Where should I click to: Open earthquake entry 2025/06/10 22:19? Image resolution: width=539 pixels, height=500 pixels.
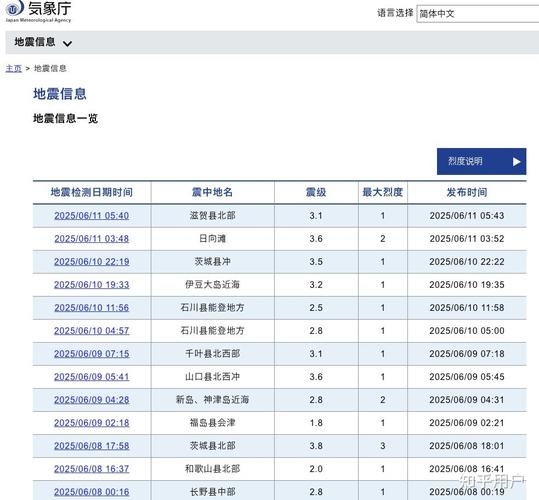(91, 262)
